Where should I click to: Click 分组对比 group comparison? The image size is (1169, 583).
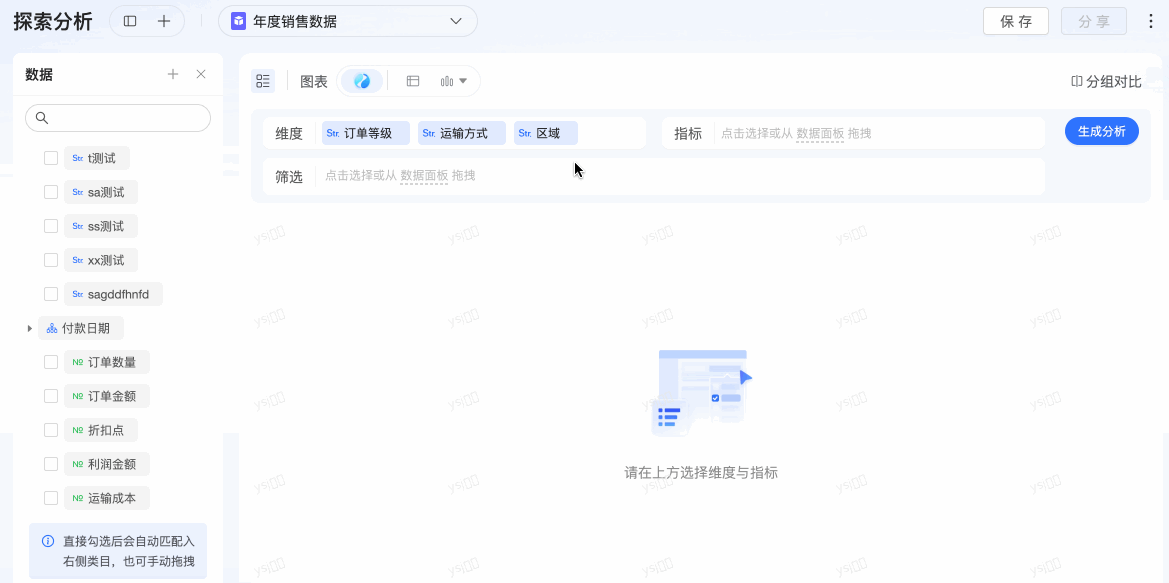[x=1106, y=81]
